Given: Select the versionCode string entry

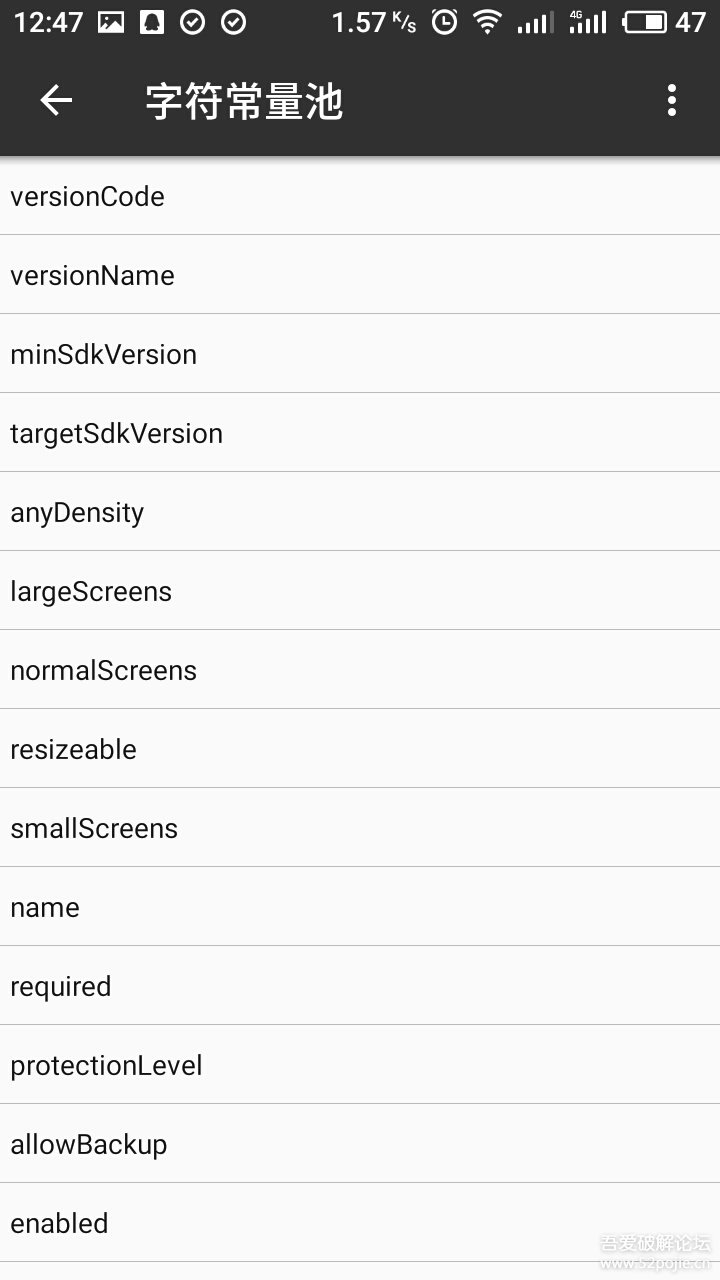Looking at the screenshot, I should (360, 196).
